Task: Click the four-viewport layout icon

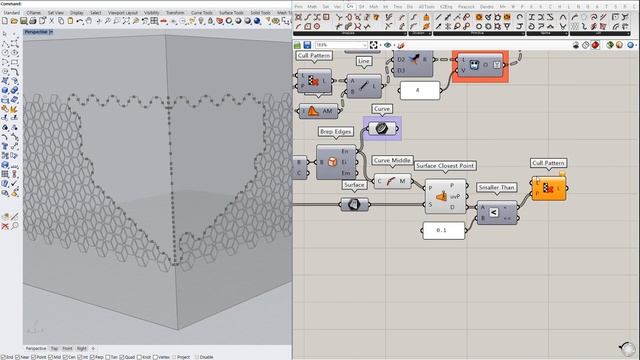Action: pyautogui.click(x=154, y=21)
